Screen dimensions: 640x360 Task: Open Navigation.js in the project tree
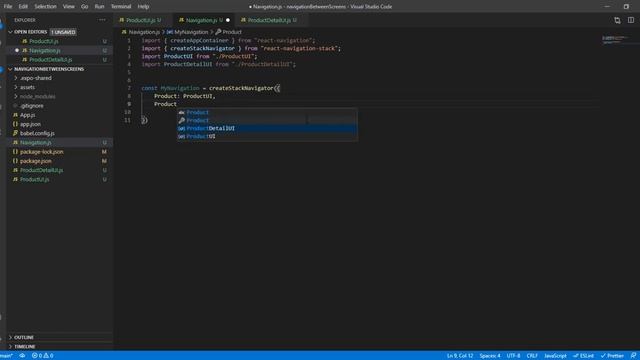point(36,142)
